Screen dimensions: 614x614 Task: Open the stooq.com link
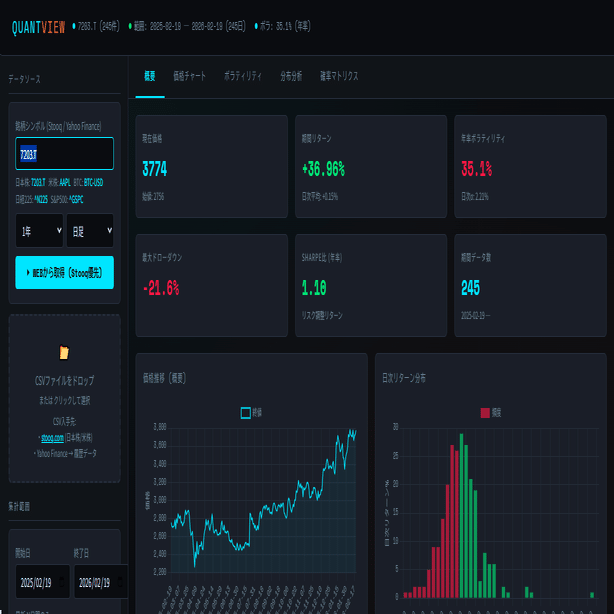click(x=52, y=438)
